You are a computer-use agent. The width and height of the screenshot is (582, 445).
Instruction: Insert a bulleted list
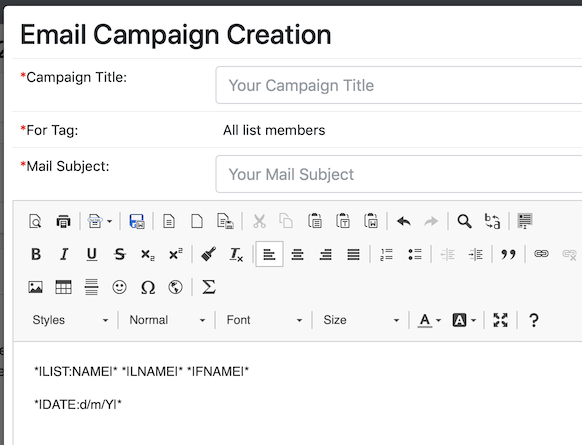[x=415, y=255]
